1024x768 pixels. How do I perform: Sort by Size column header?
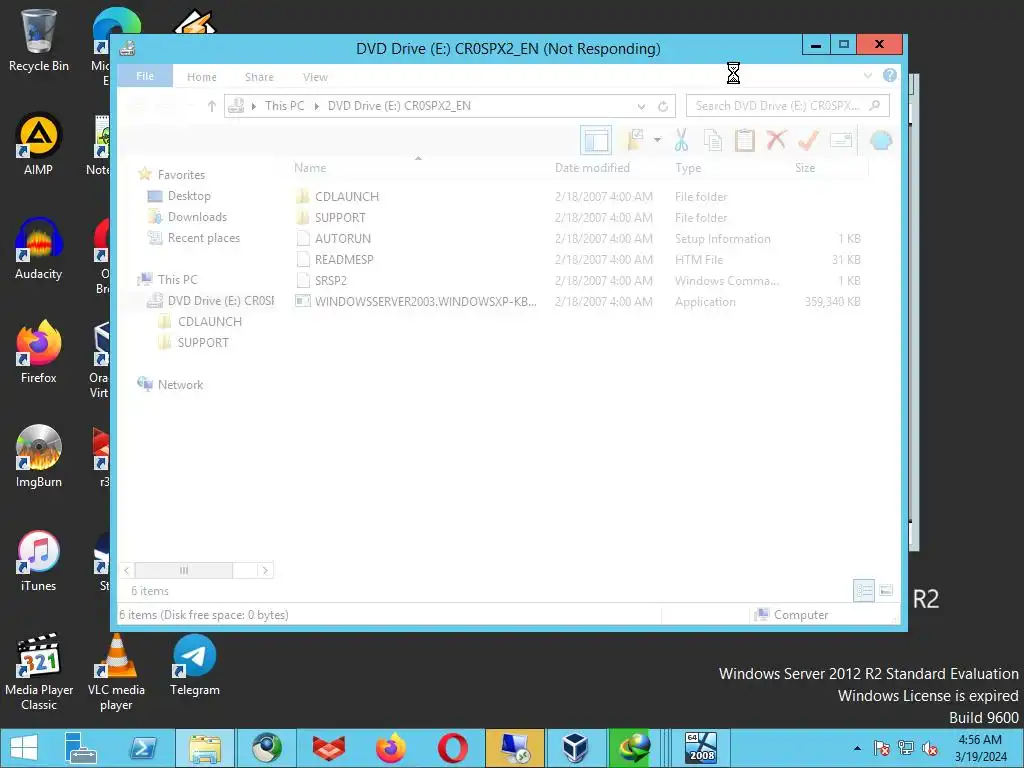[805, 168]
